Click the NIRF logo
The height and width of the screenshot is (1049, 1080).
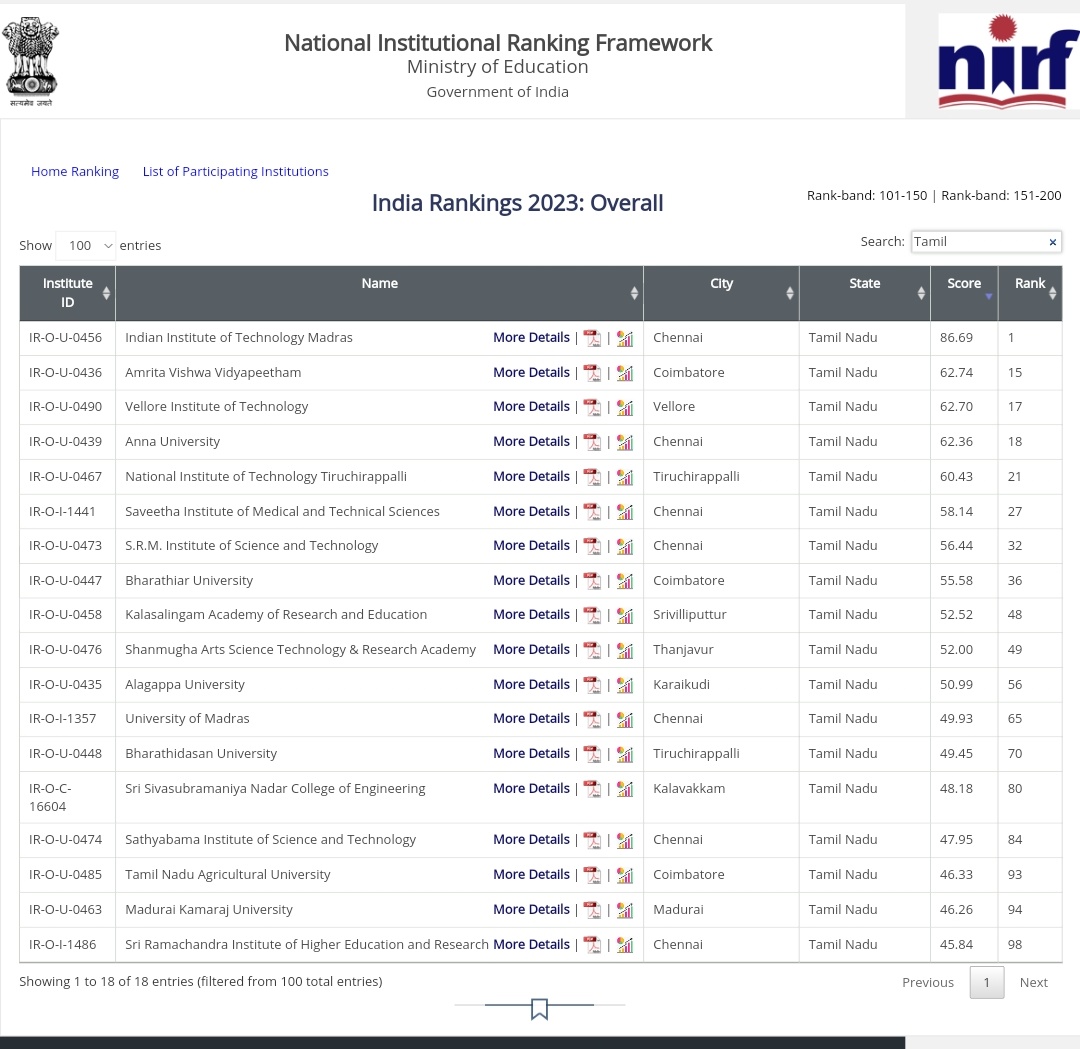point(1008,62)
